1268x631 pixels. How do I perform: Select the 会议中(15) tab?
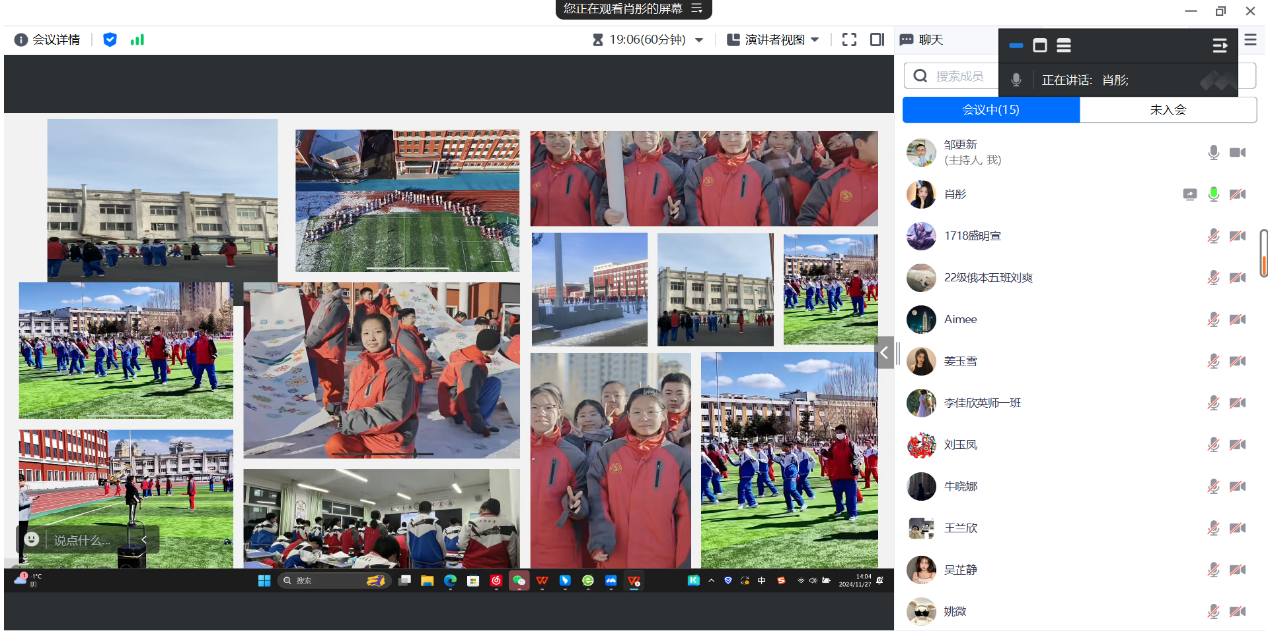991,110
